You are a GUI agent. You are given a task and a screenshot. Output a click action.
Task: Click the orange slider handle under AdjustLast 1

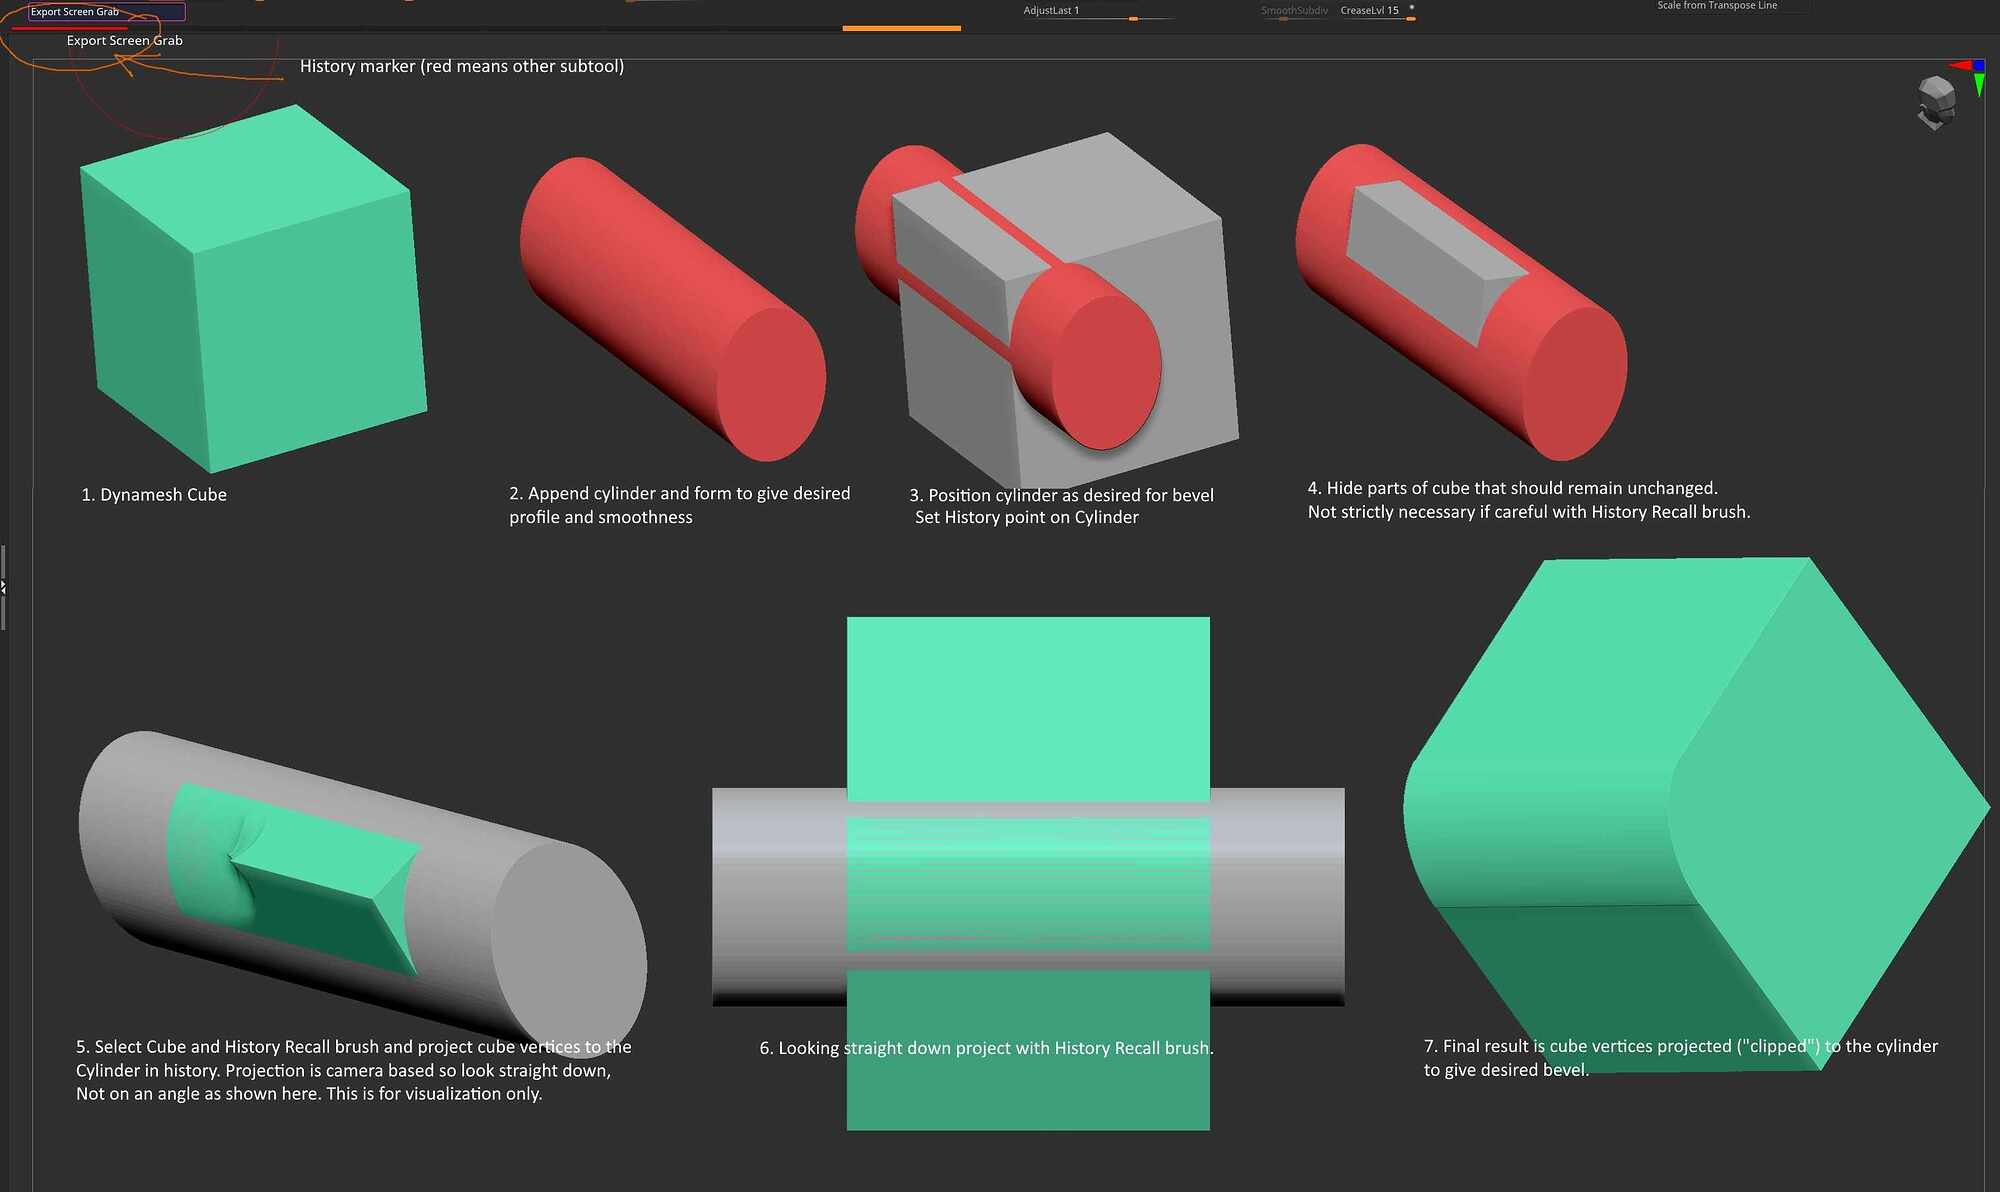(x=1134, y=19)
